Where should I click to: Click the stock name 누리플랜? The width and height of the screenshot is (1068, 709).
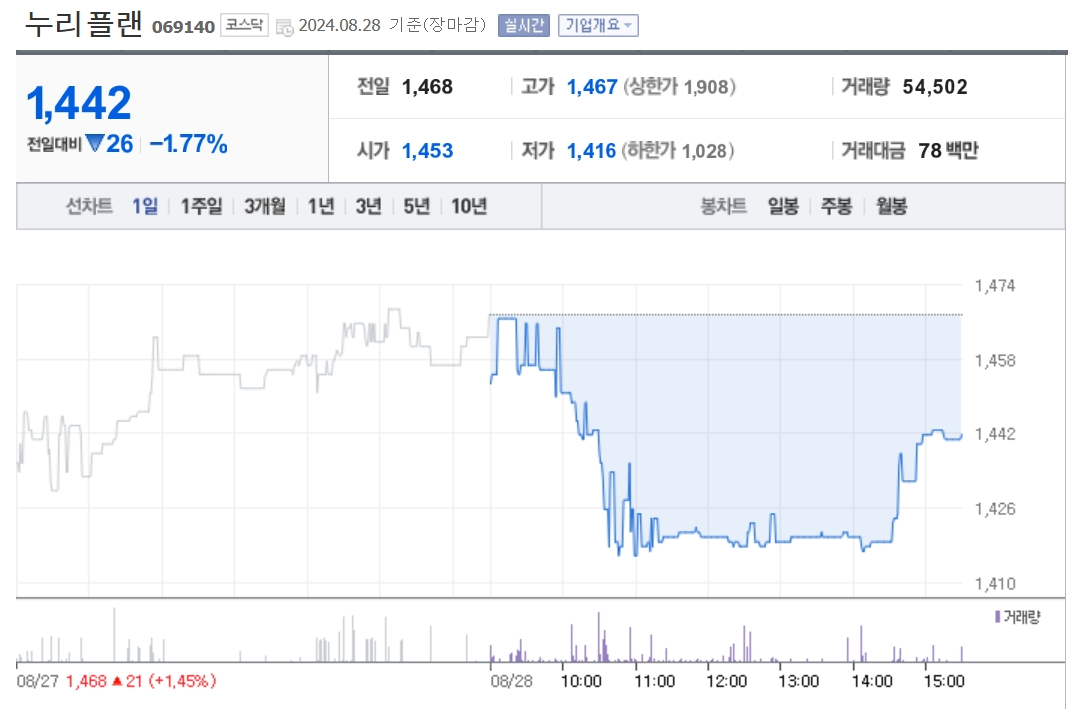(83, 24)
